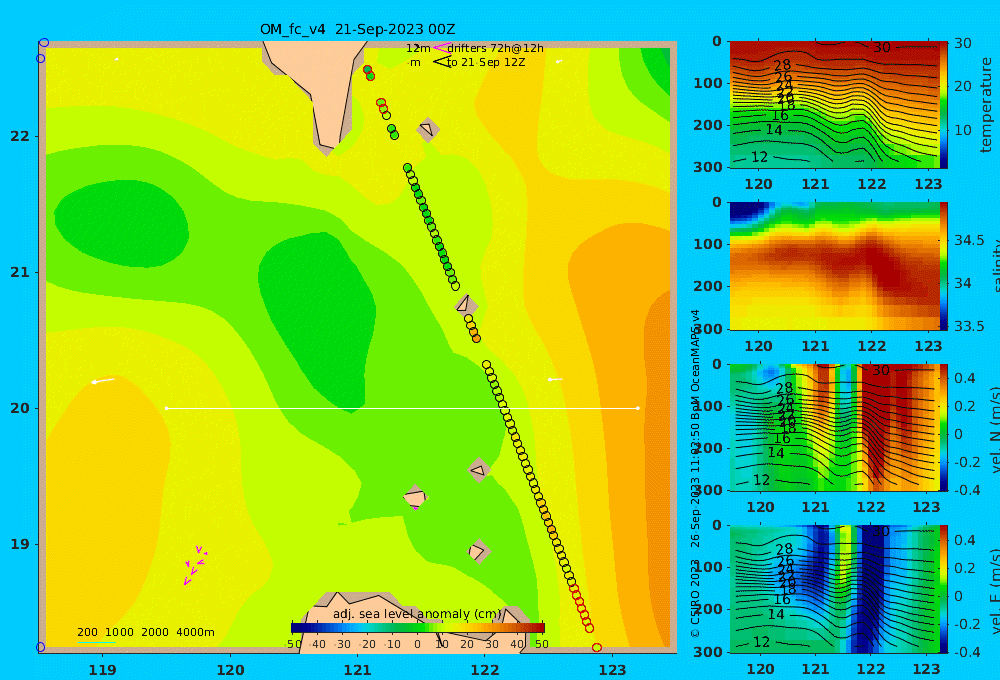Screen dimensions: 1000x680
Task: Click the left endpoint of the white transect line
Action: pos(166,408)
